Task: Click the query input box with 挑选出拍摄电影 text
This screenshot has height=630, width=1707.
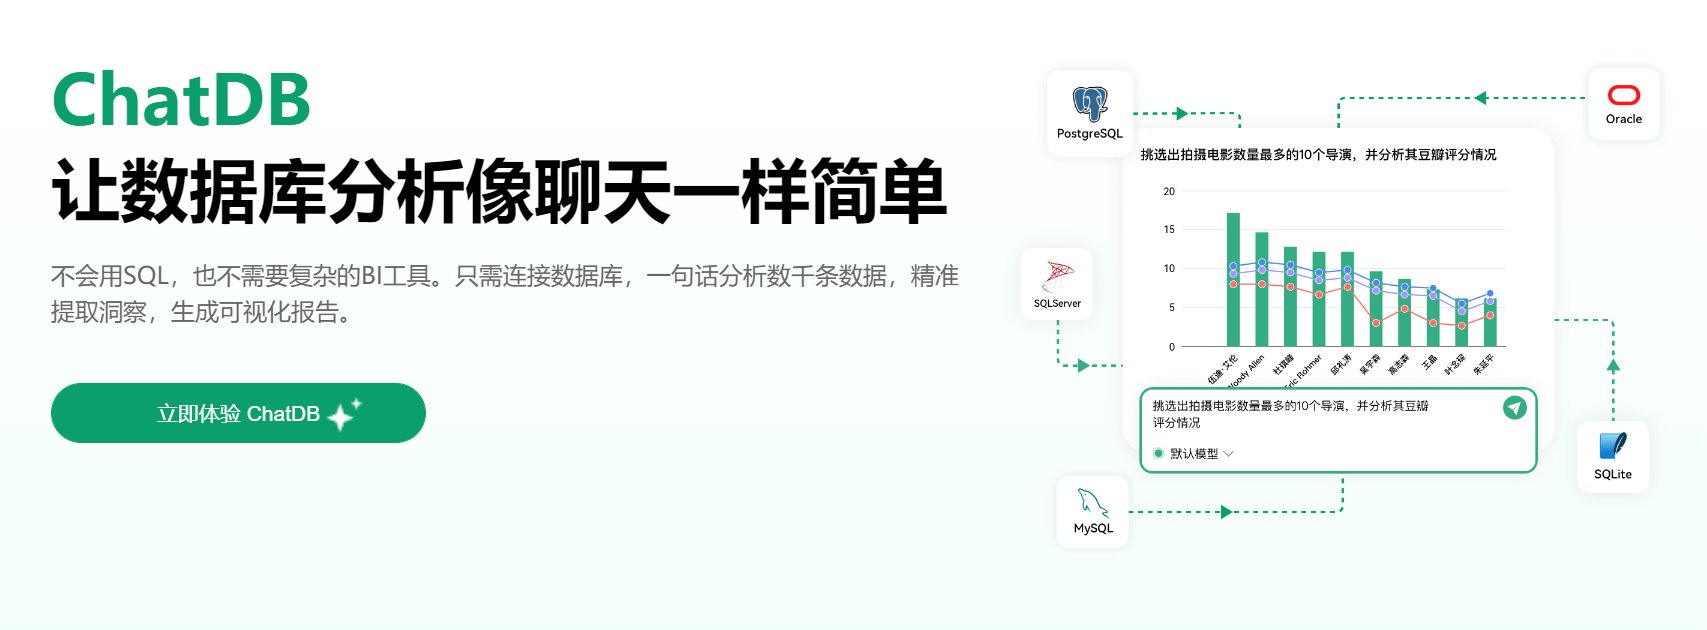Action: (1338, 430)
